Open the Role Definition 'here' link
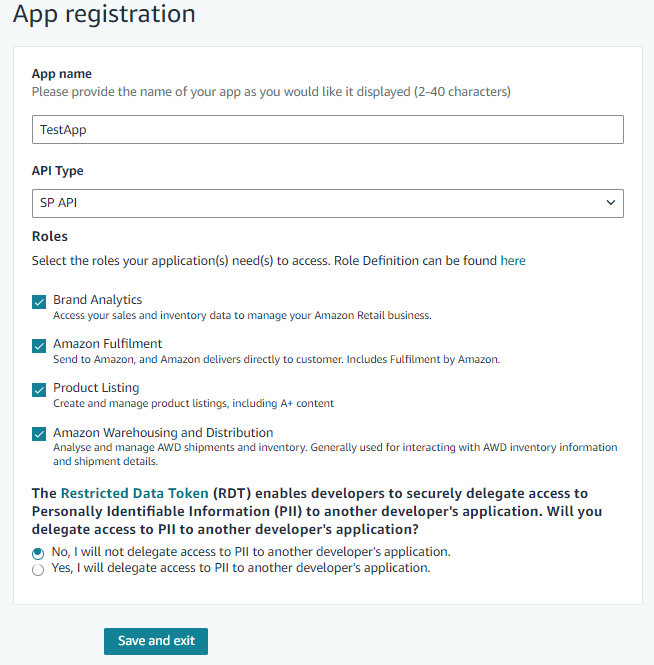The width and height of the screenshot is (654, 665). coord(513,261)
